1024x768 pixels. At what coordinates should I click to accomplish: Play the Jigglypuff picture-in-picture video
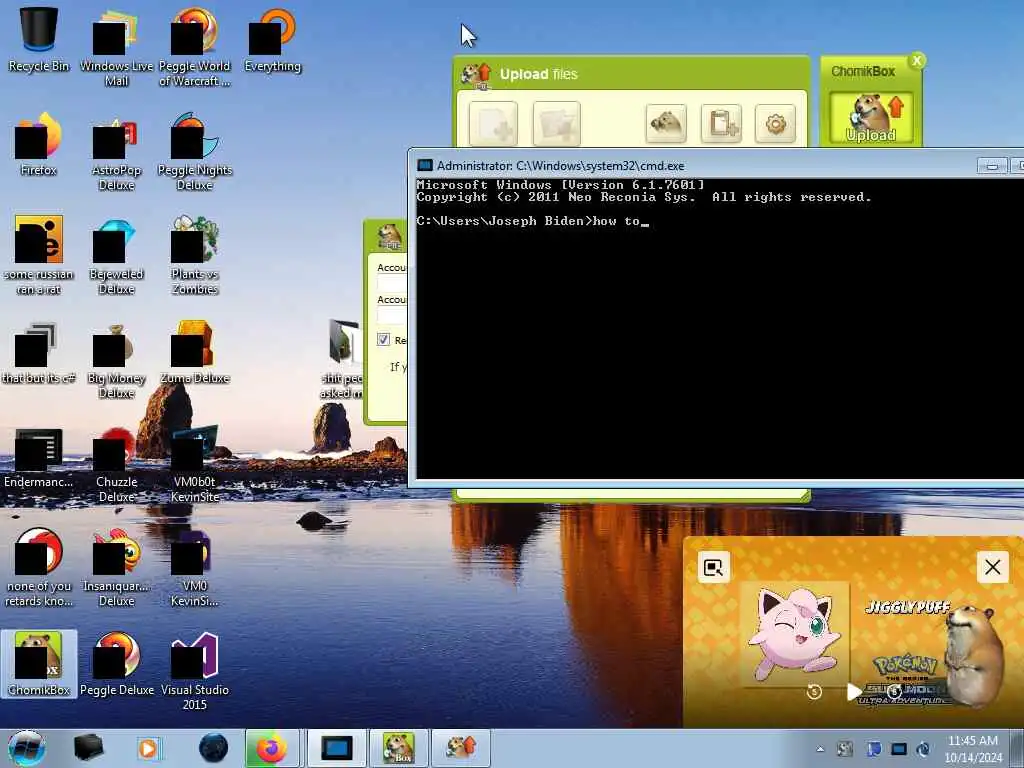click(854, 692)
